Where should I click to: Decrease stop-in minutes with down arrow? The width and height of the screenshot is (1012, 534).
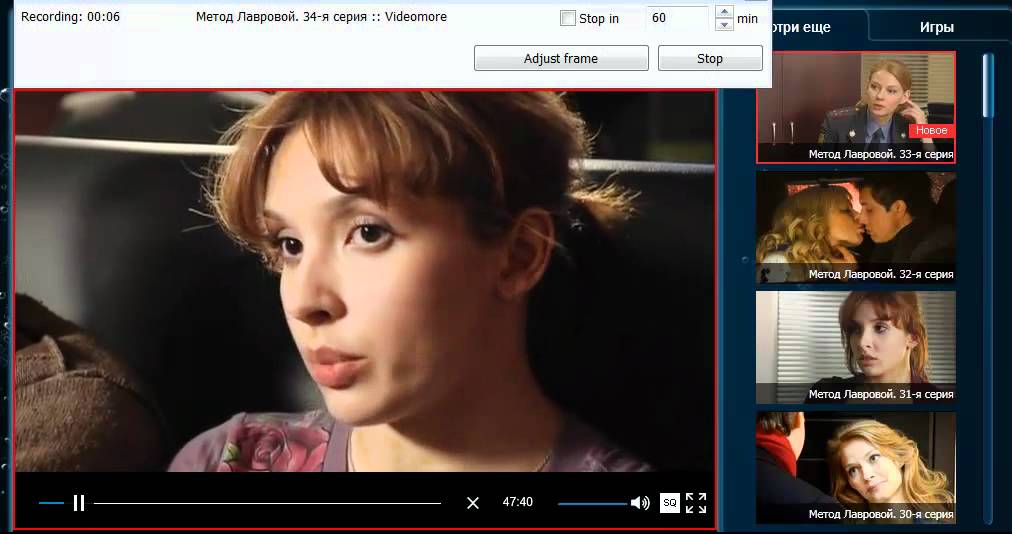point(724,25)
